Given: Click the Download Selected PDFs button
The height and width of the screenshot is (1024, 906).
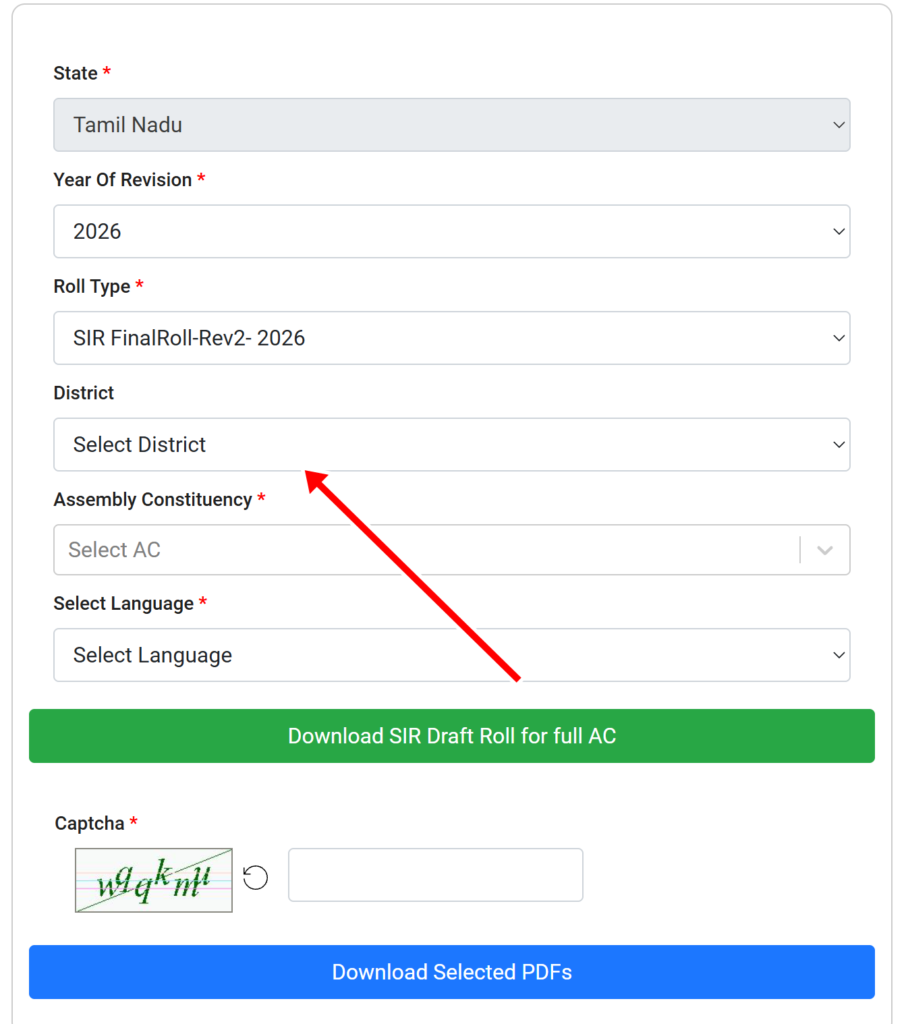Looking at the screenshot, I should pos(451,972).
